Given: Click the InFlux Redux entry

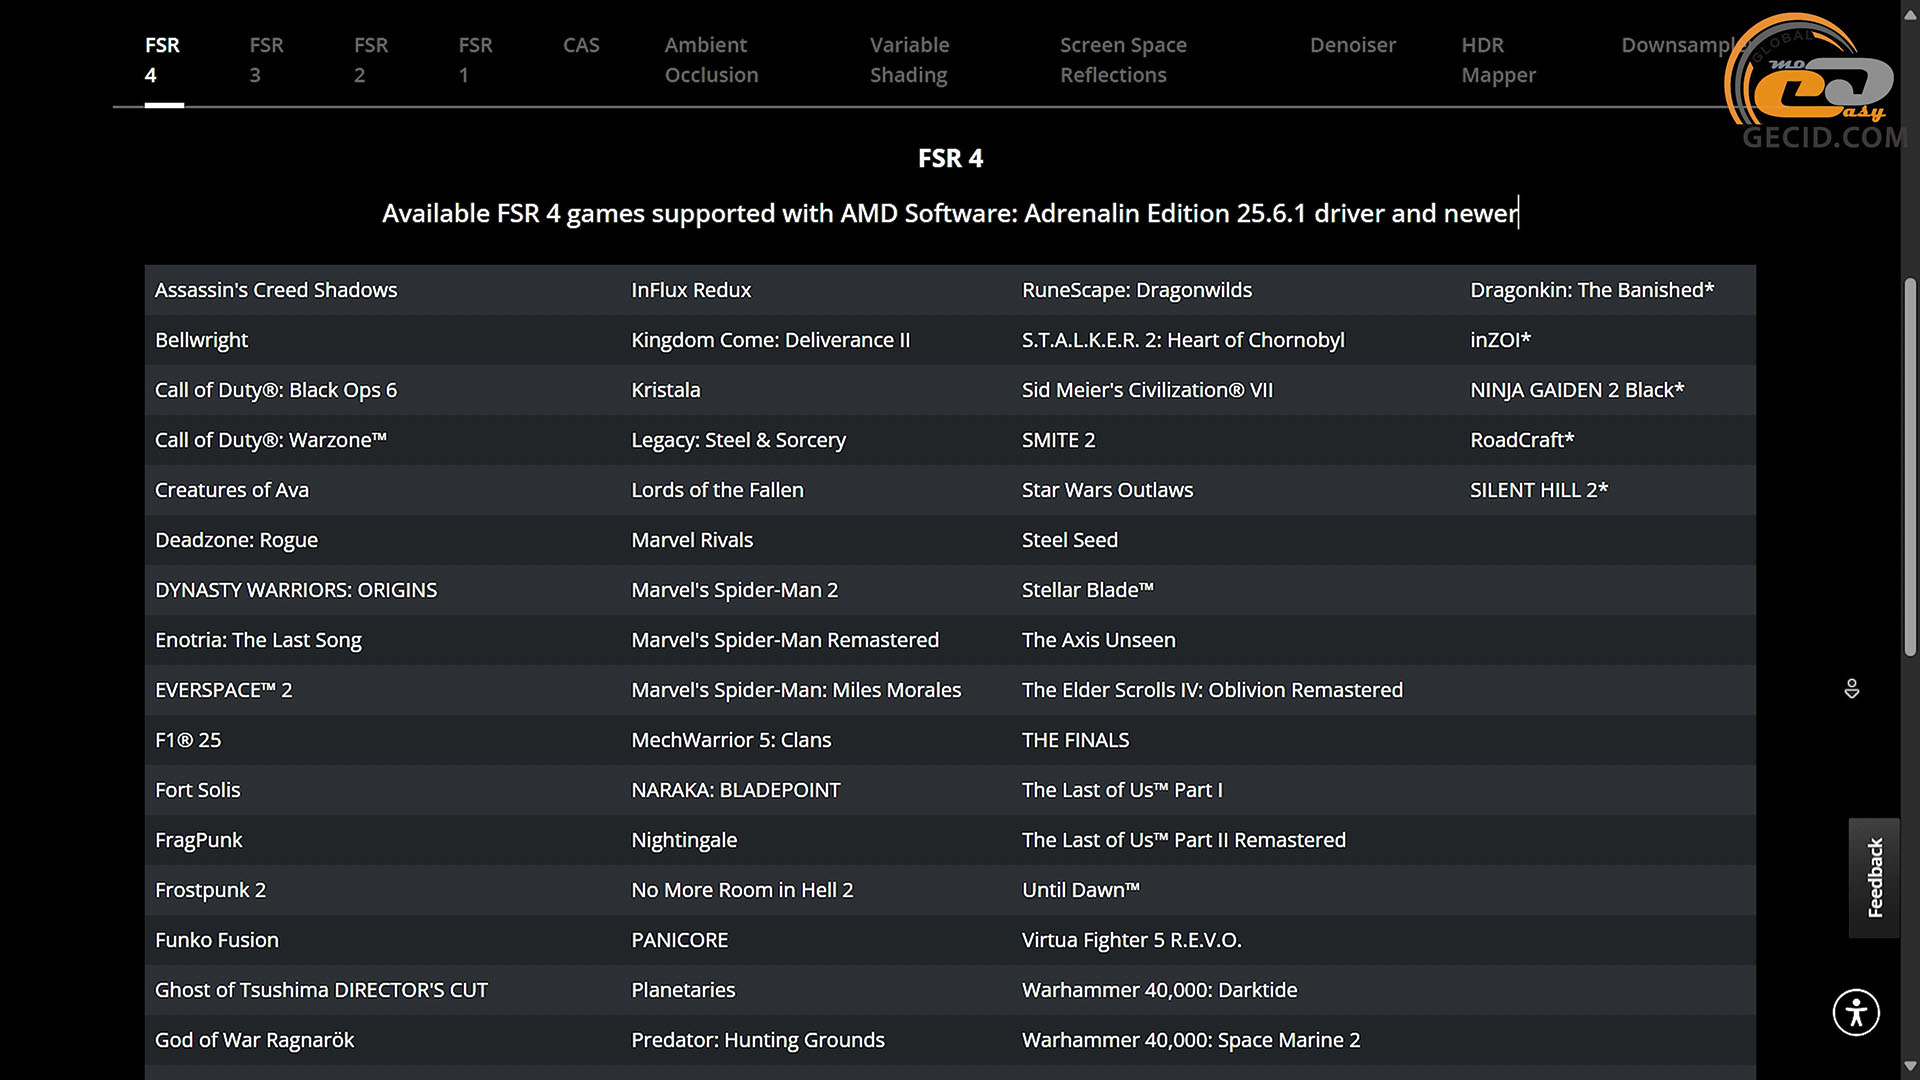Looking at the screenshot, I should click(691, 290).
